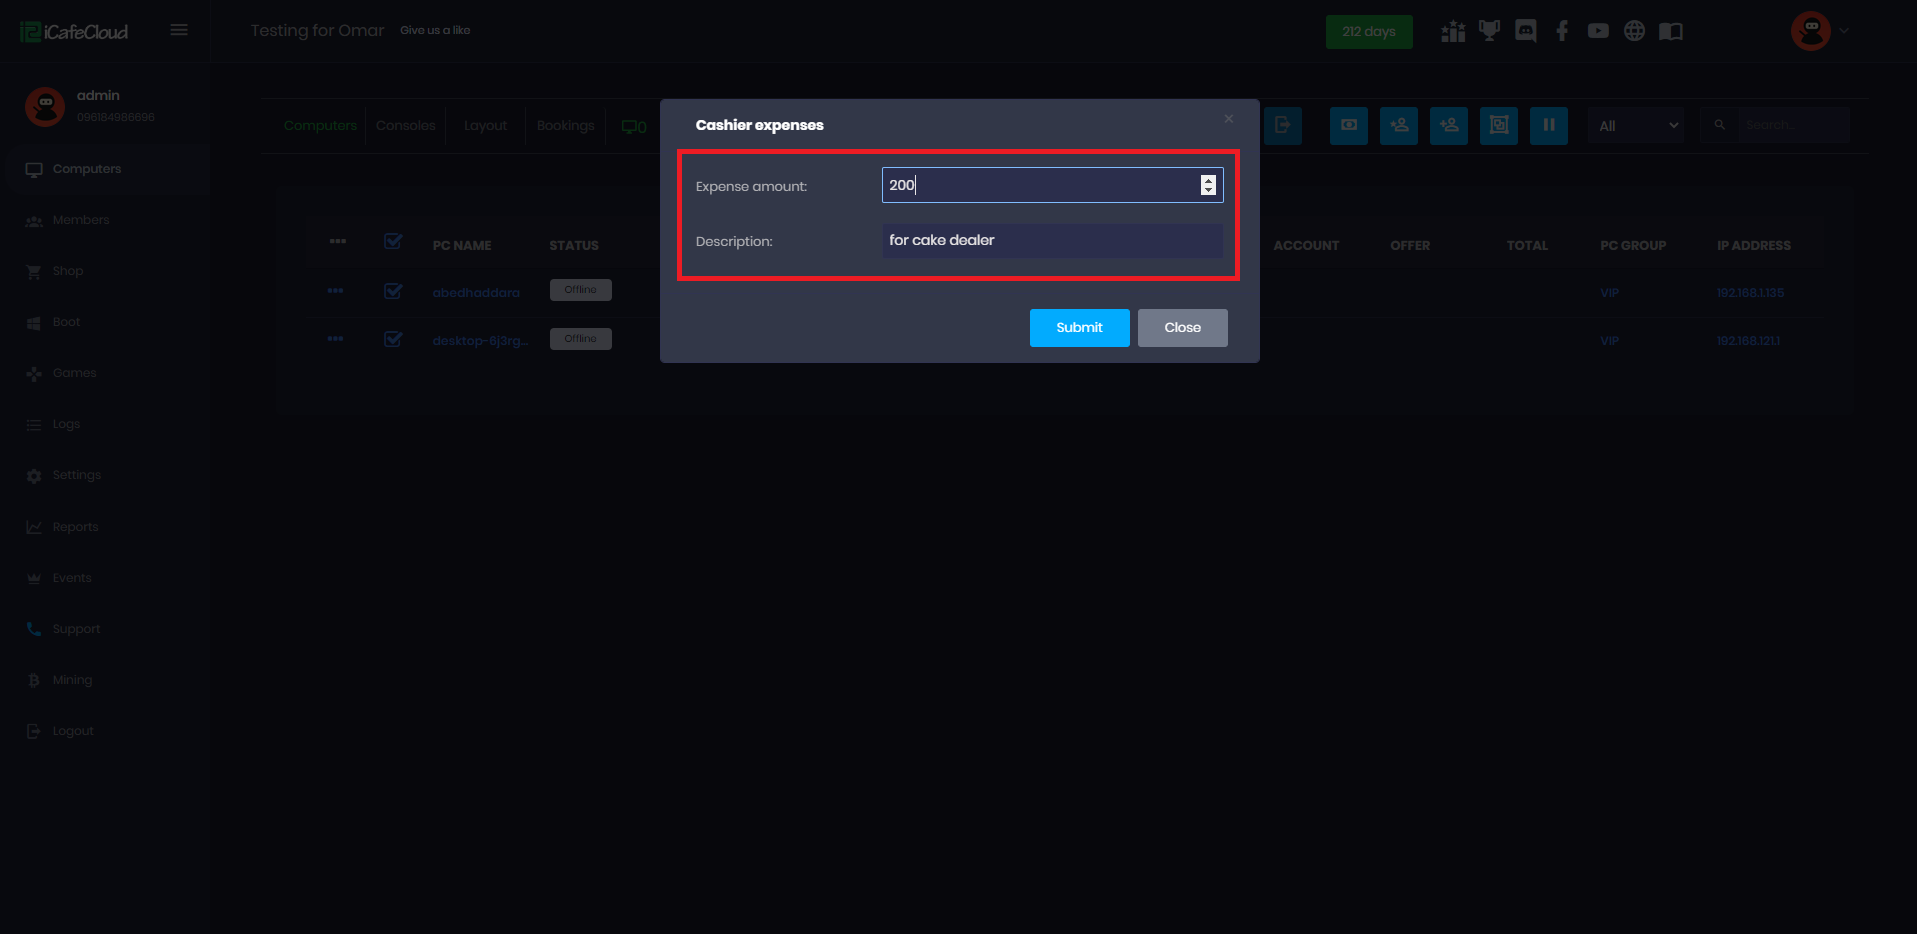The image size is (1917, 934).
Task: Increase expense amount with the stepper arrow
Action: [1207, 180]
